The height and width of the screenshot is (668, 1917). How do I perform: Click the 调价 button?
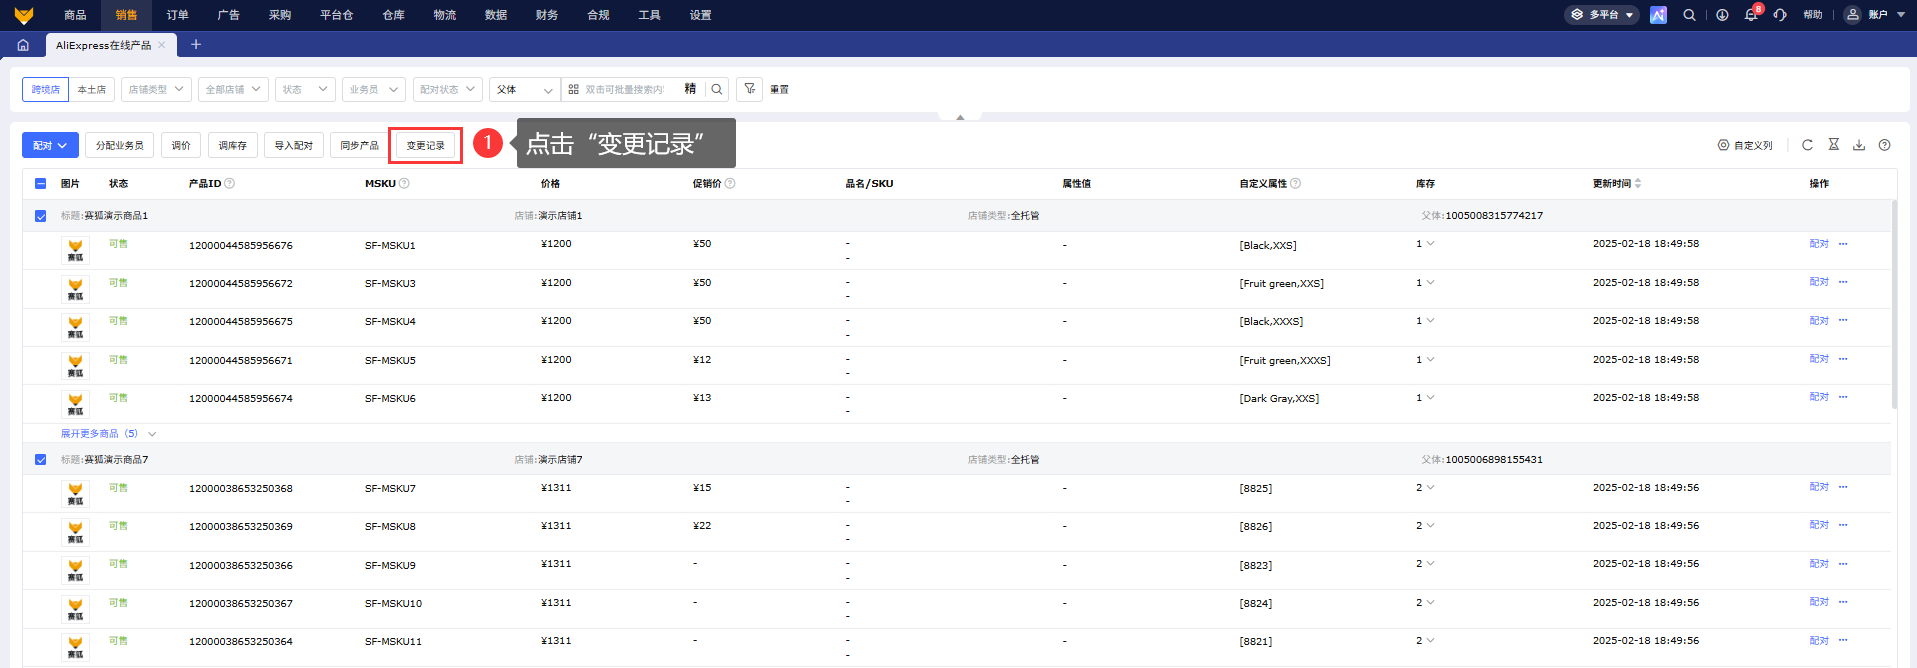pos(181,145)
